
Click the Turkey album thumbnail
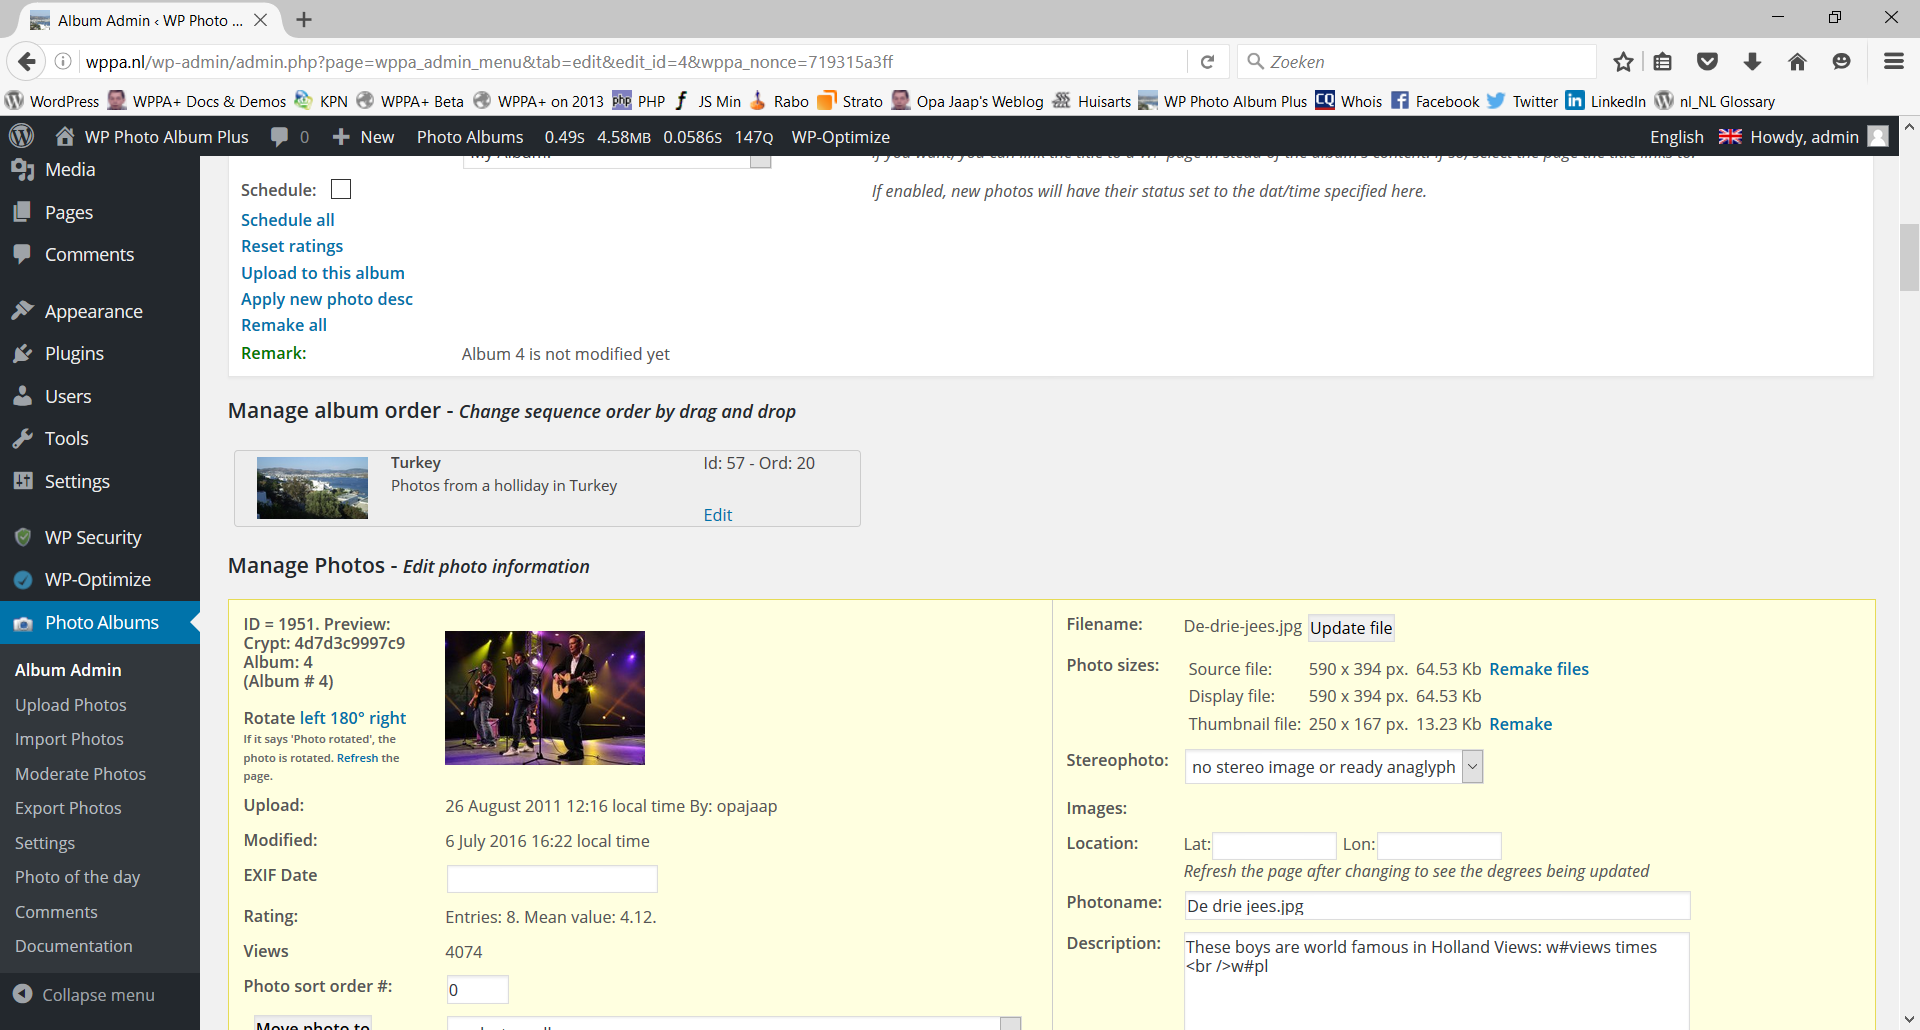312,488
